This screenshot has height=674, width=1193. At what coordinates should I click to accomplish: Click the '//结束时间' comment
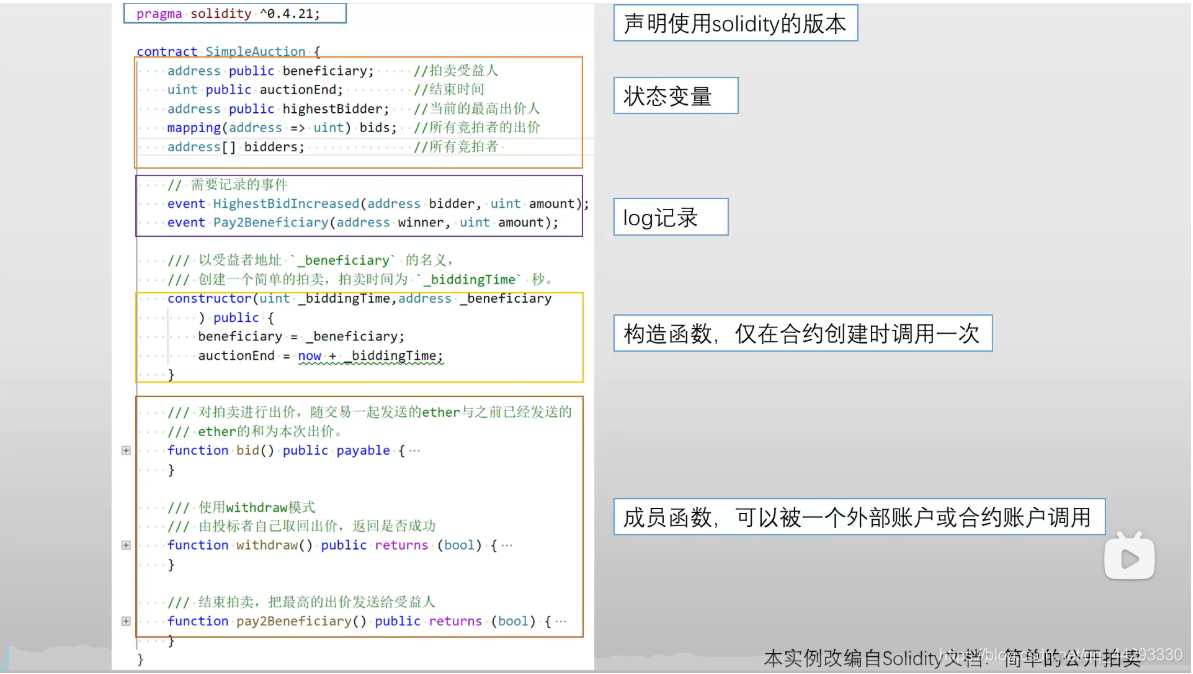coord(448,90)
